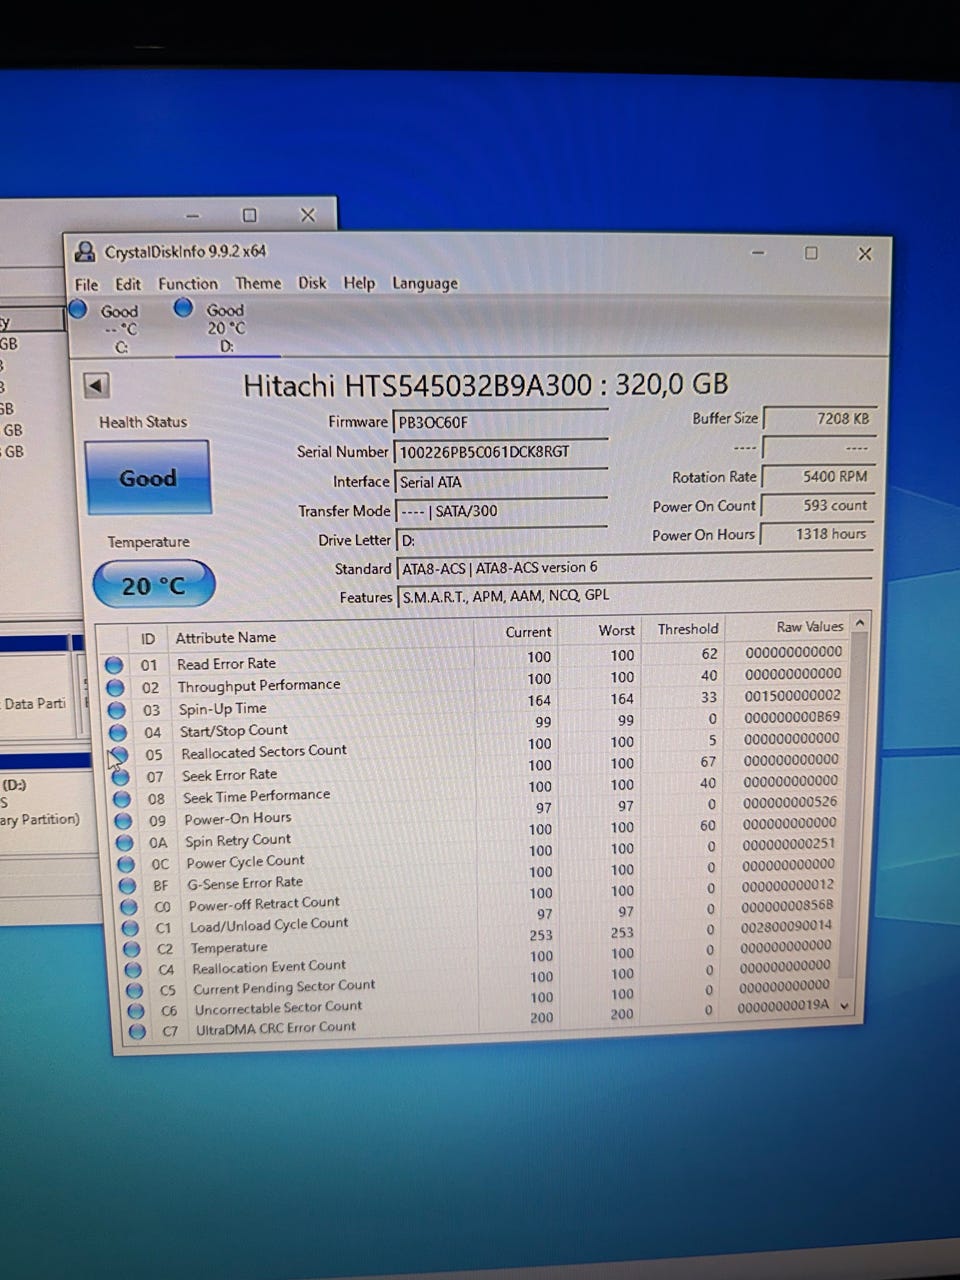Screen dimensions: 960x1280
Task: Open the Disk menu
Action: 312,283
